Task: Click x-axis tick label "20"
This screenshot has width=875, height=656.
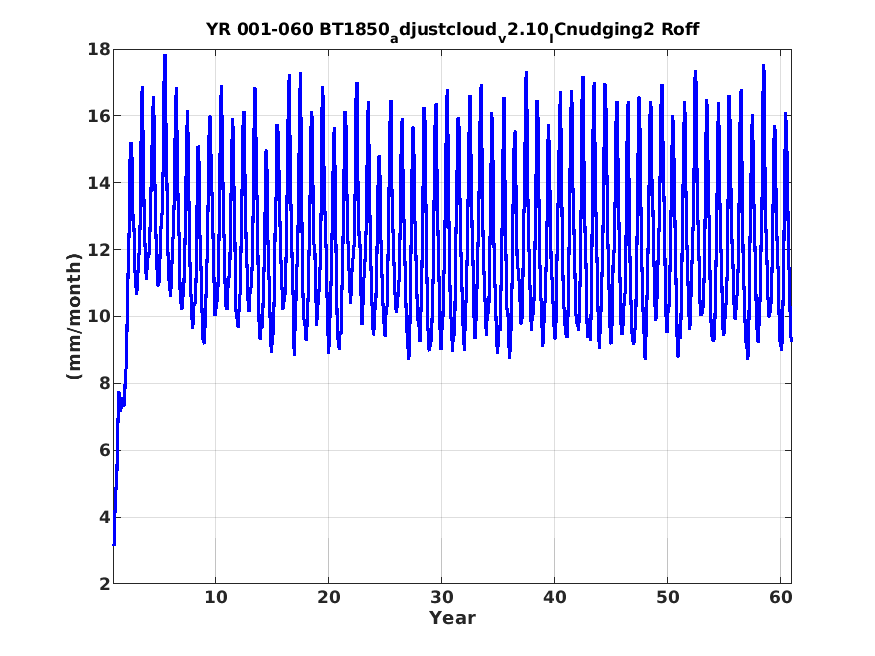Action: pyautogui.click(x=329, y=597)
